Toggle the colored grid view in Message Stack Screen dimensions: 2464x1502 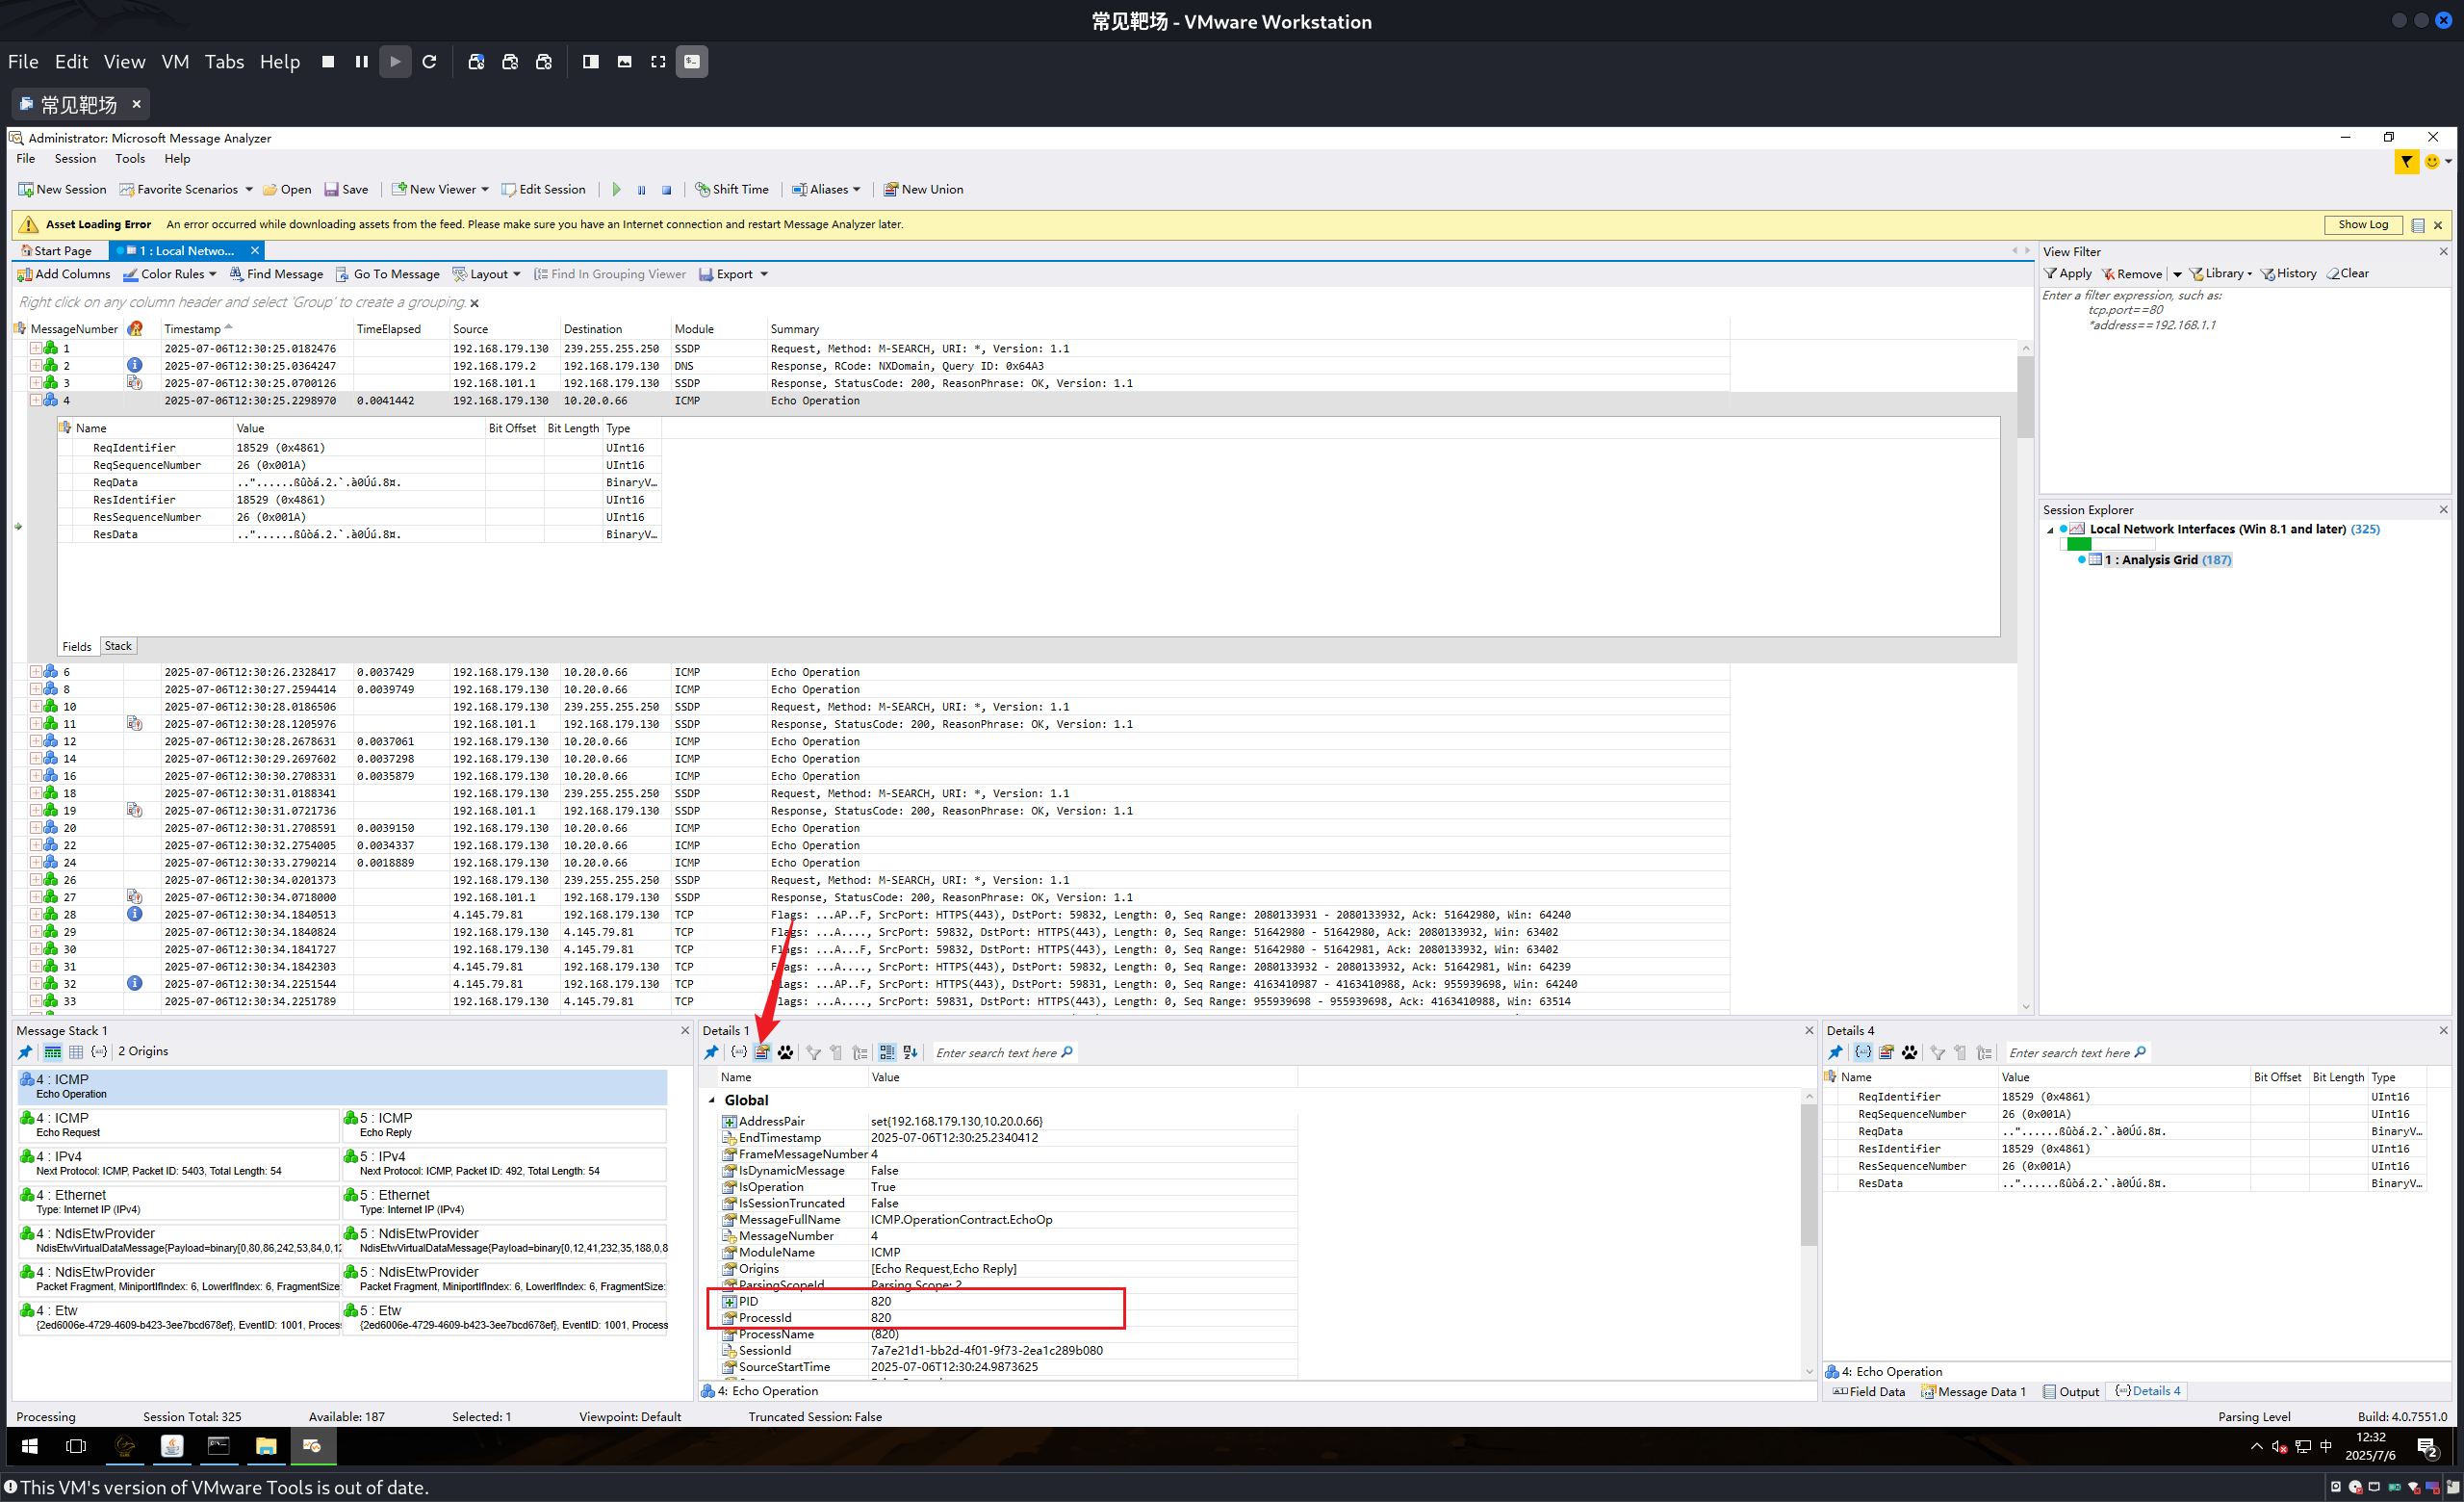pos(52,1051)
